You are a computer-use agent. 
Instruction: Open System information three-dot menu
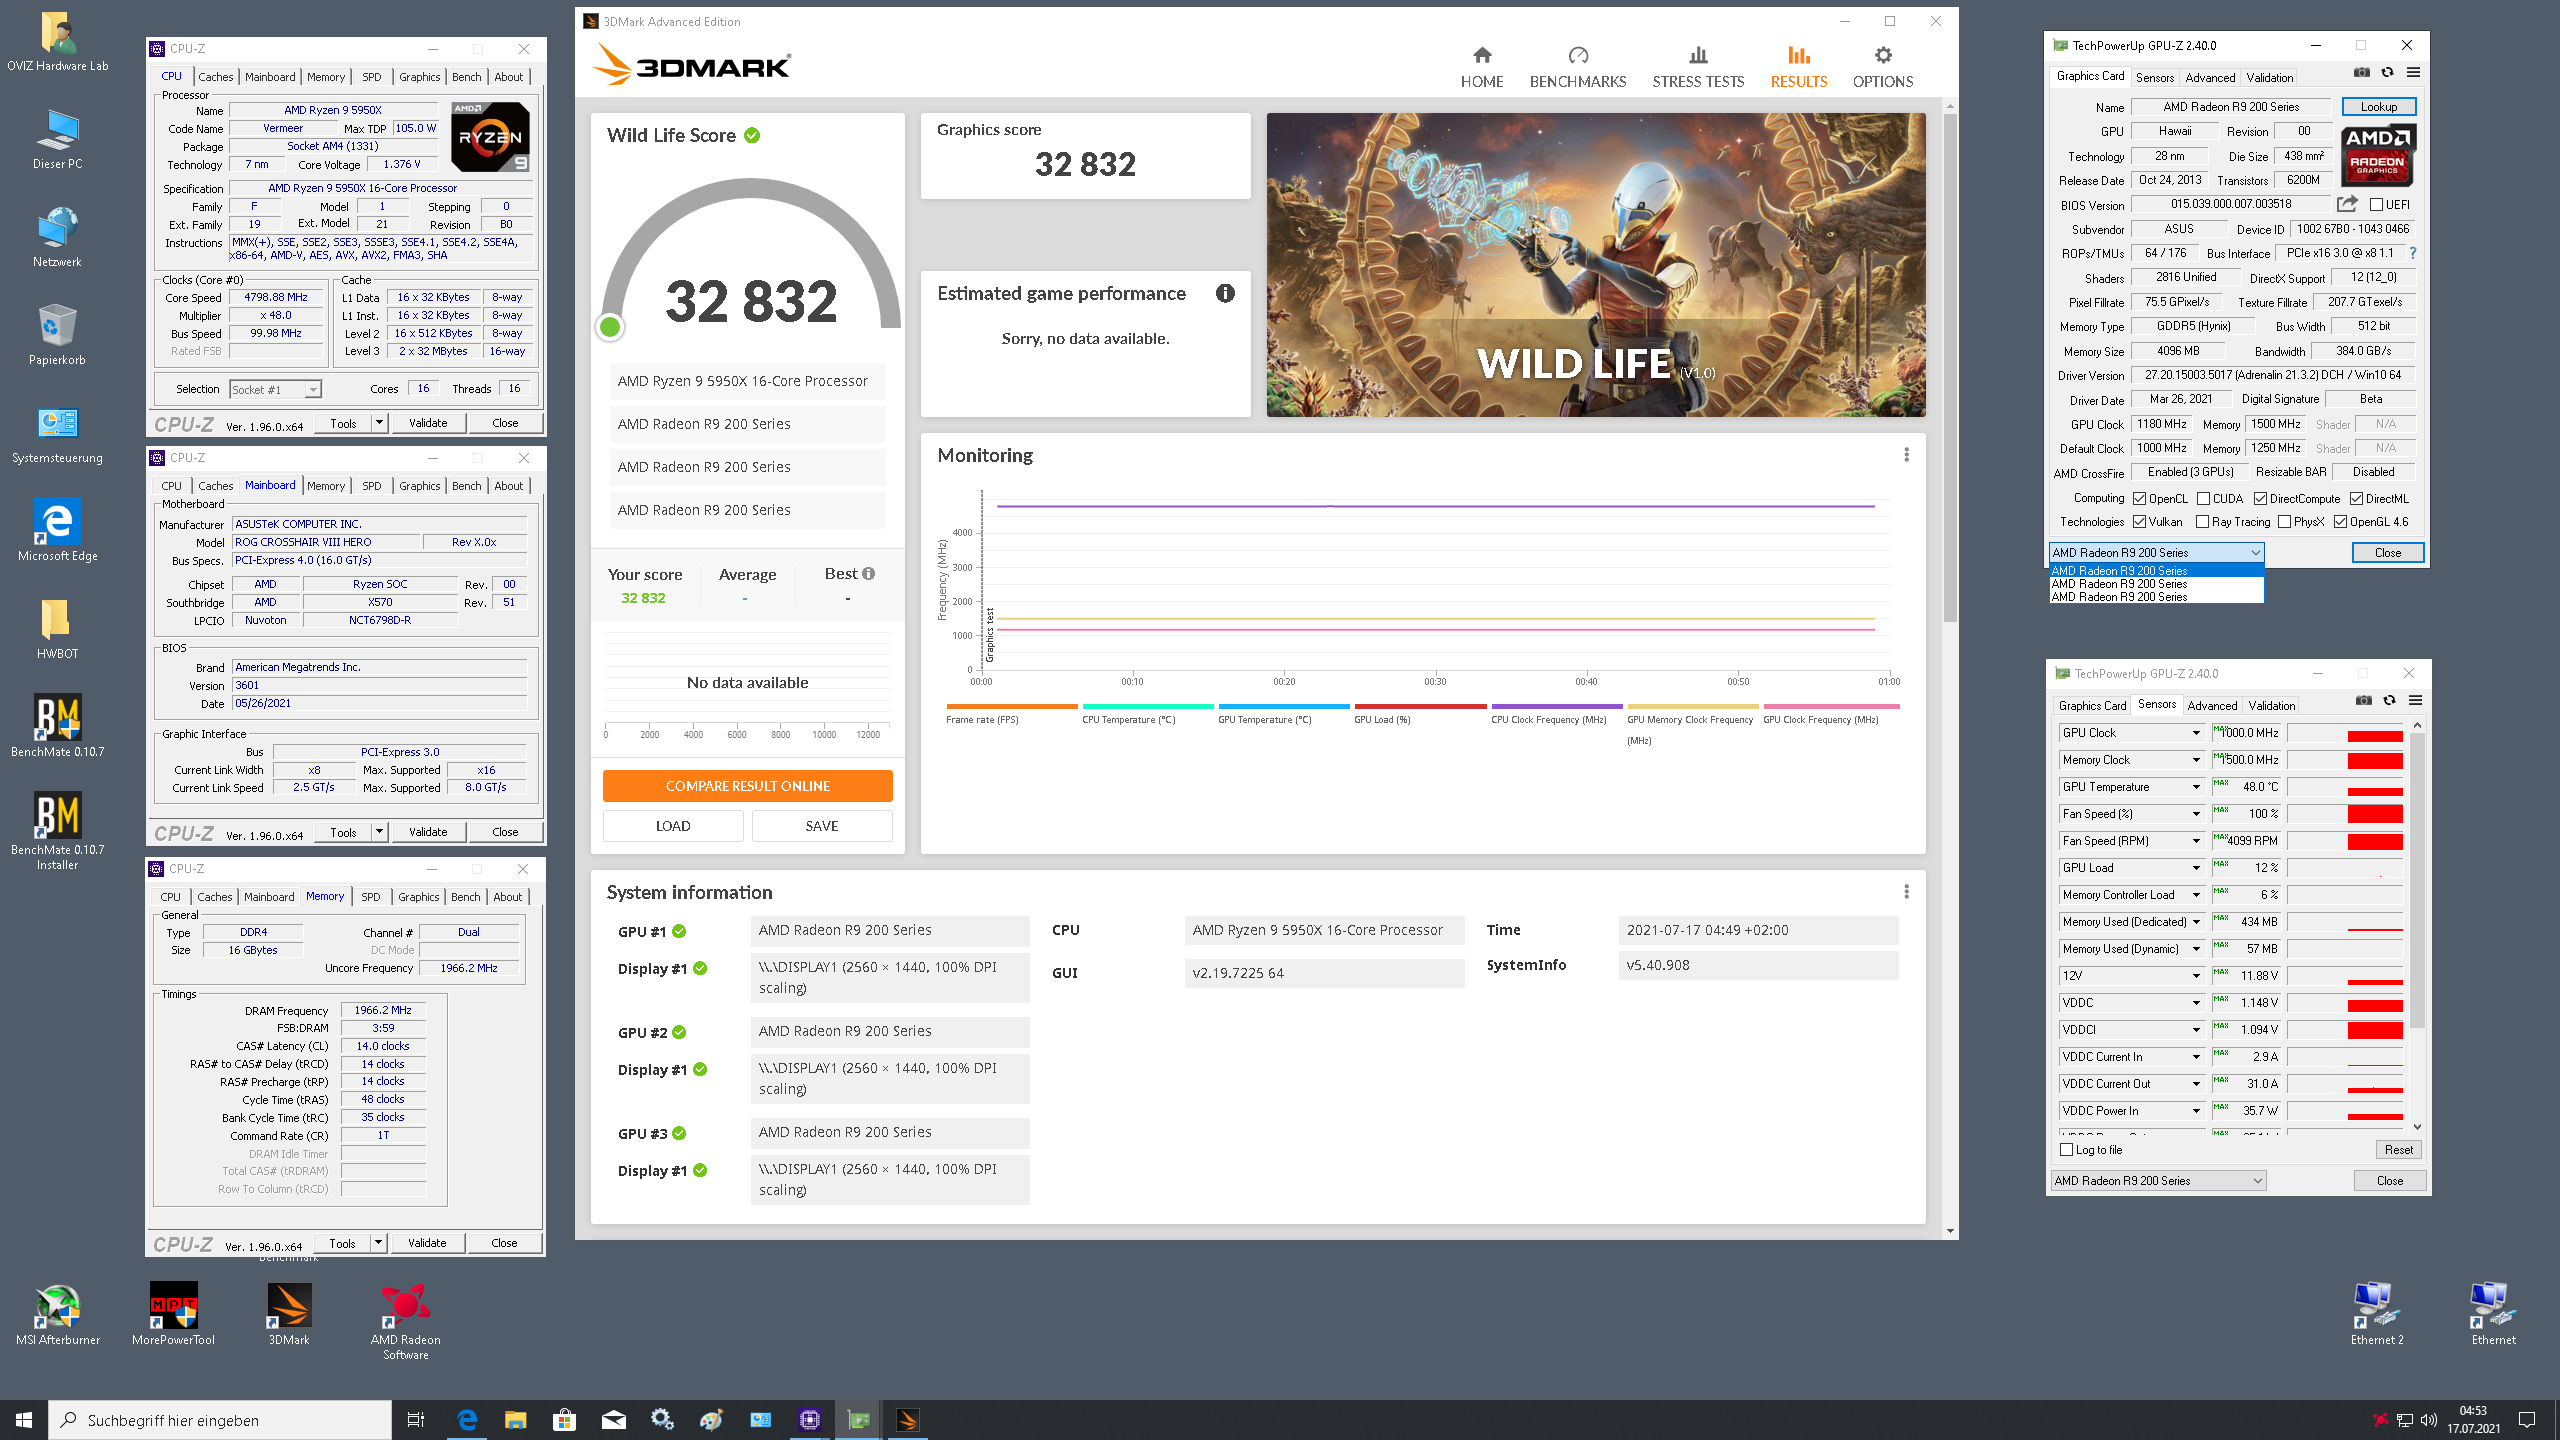tap(1906, 891)
